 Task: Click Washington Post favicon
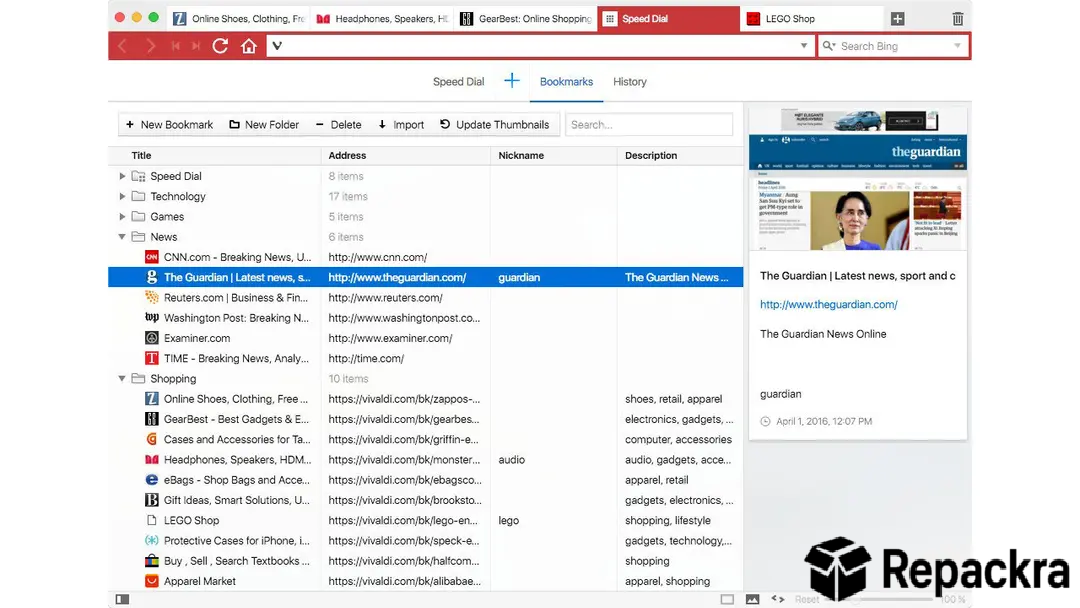click(x=152, y=317)
